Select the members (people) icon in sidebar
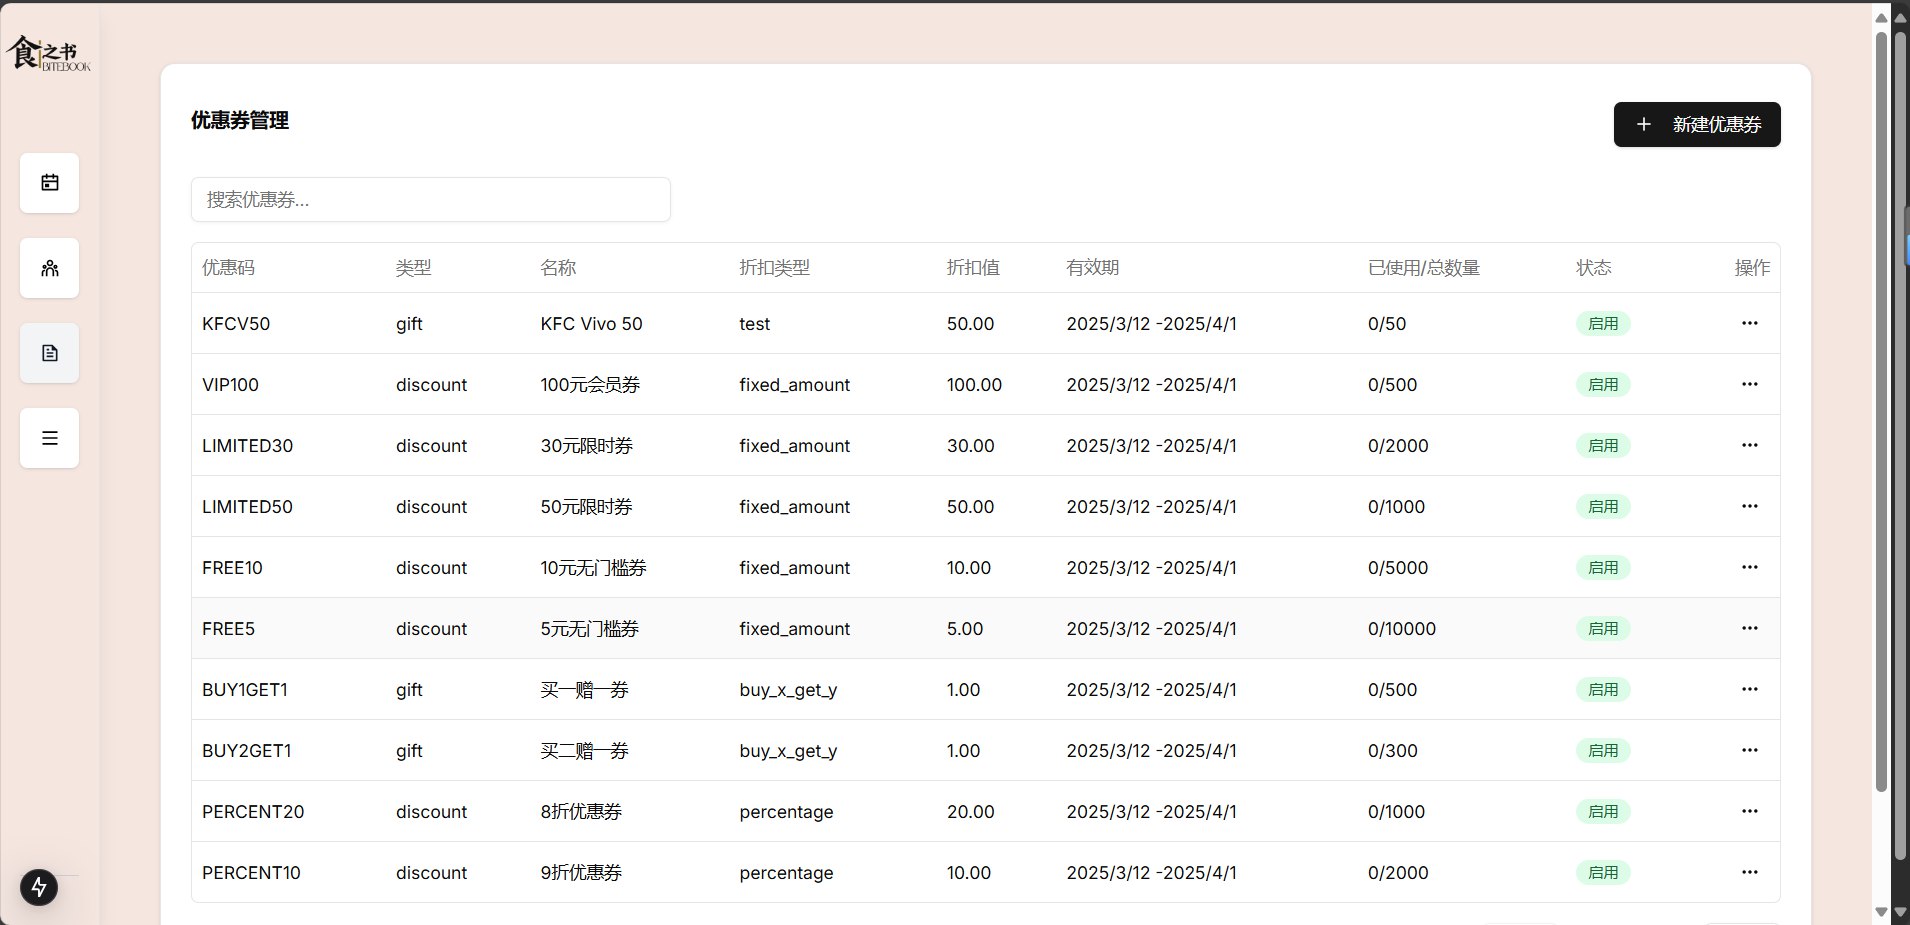 point(49,268)
